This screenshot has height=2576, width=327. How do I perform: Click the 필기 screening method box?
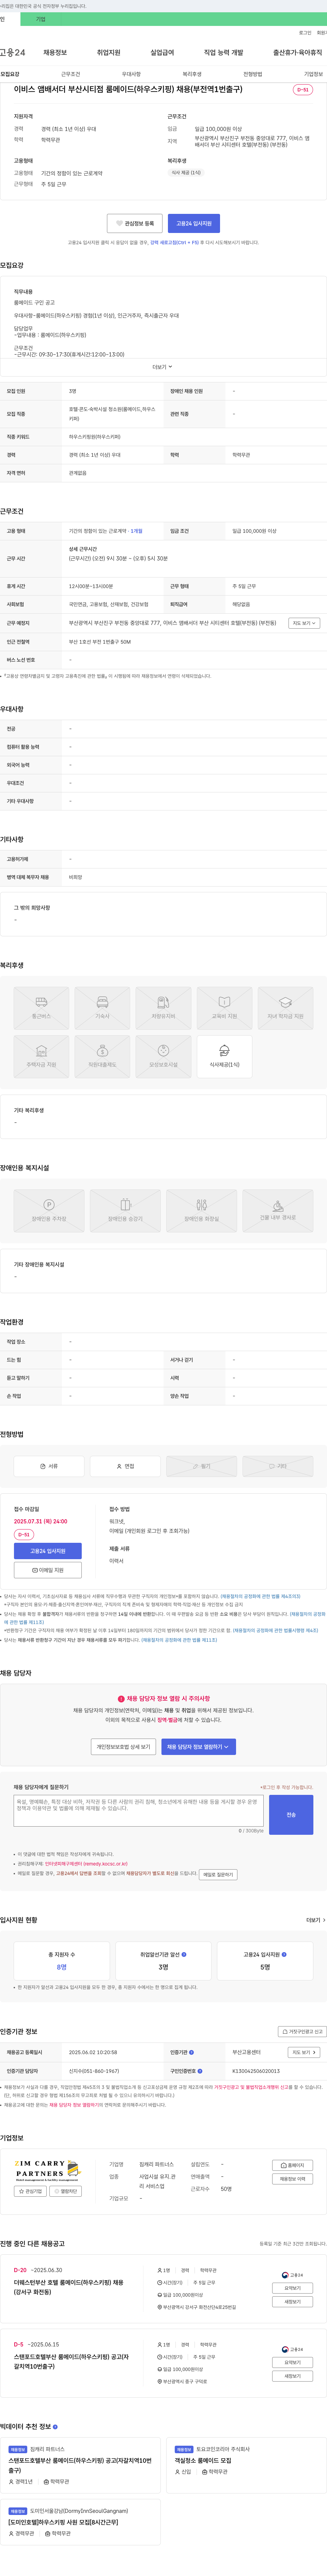pos(201,1466)
